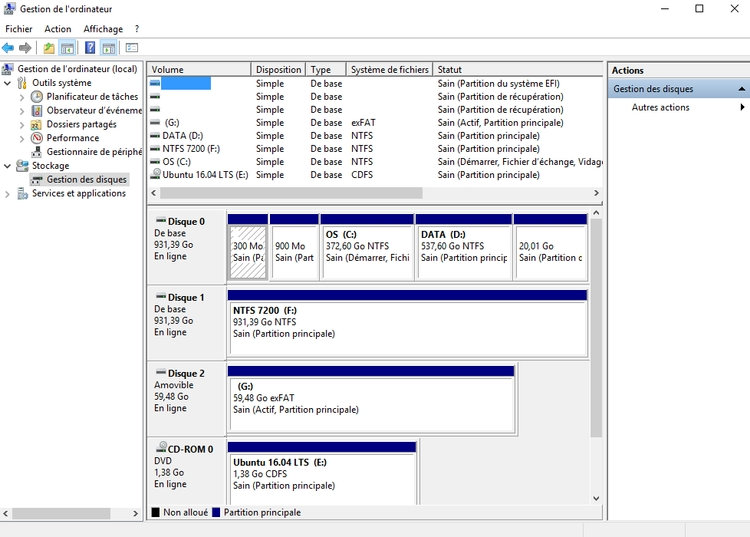Expand the Services et applications node

pyautogui.click(x=8, y=194)
